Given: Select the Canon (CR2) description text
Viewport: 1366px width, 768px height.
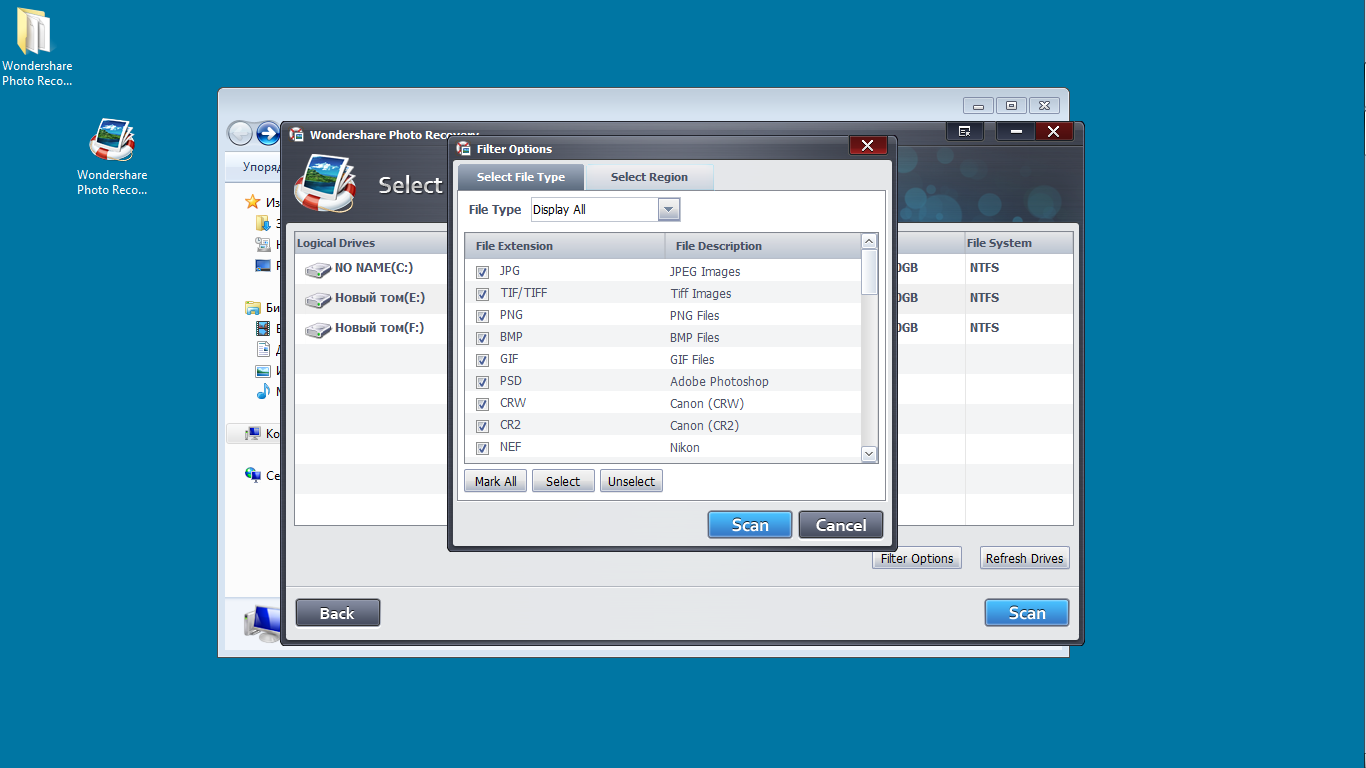Looking at the screenshot, I should coord(706,426).
